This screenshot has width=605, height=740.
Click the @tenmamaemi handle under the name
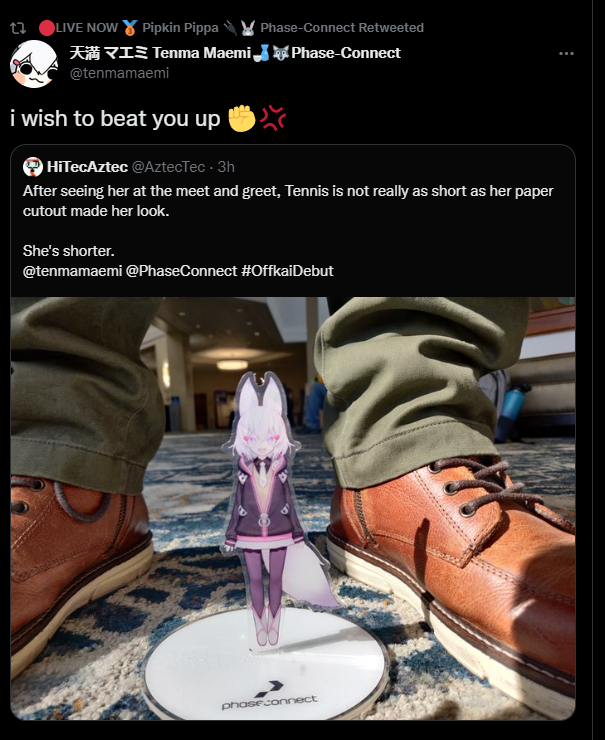(x=119, y=73)
